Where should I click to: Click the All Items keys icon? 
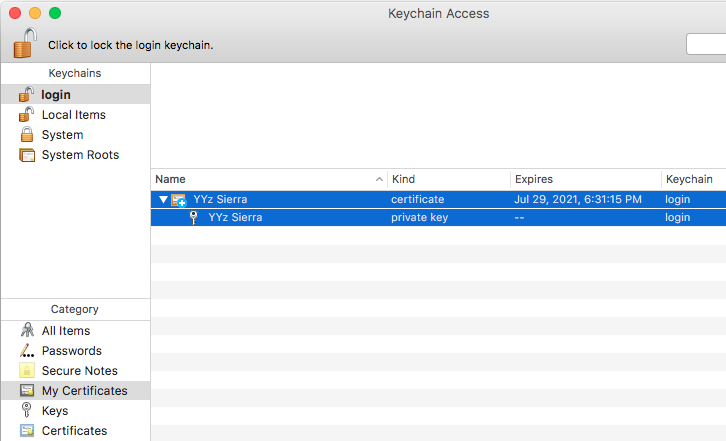pos(27,331)
